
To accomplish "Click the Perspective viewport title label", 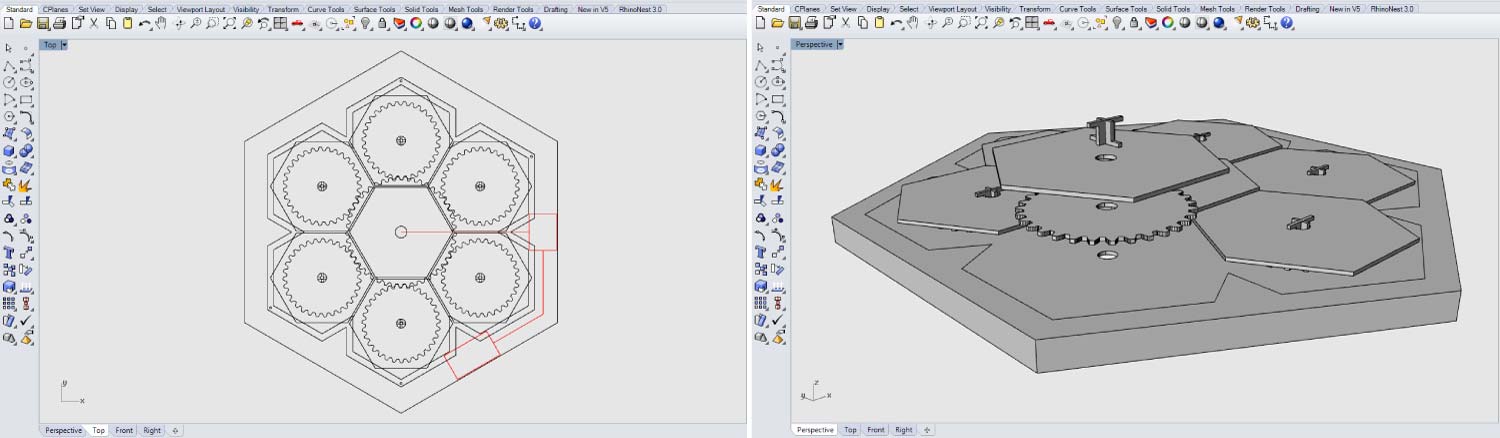I will pyautogui.click(x=814, y=45).
